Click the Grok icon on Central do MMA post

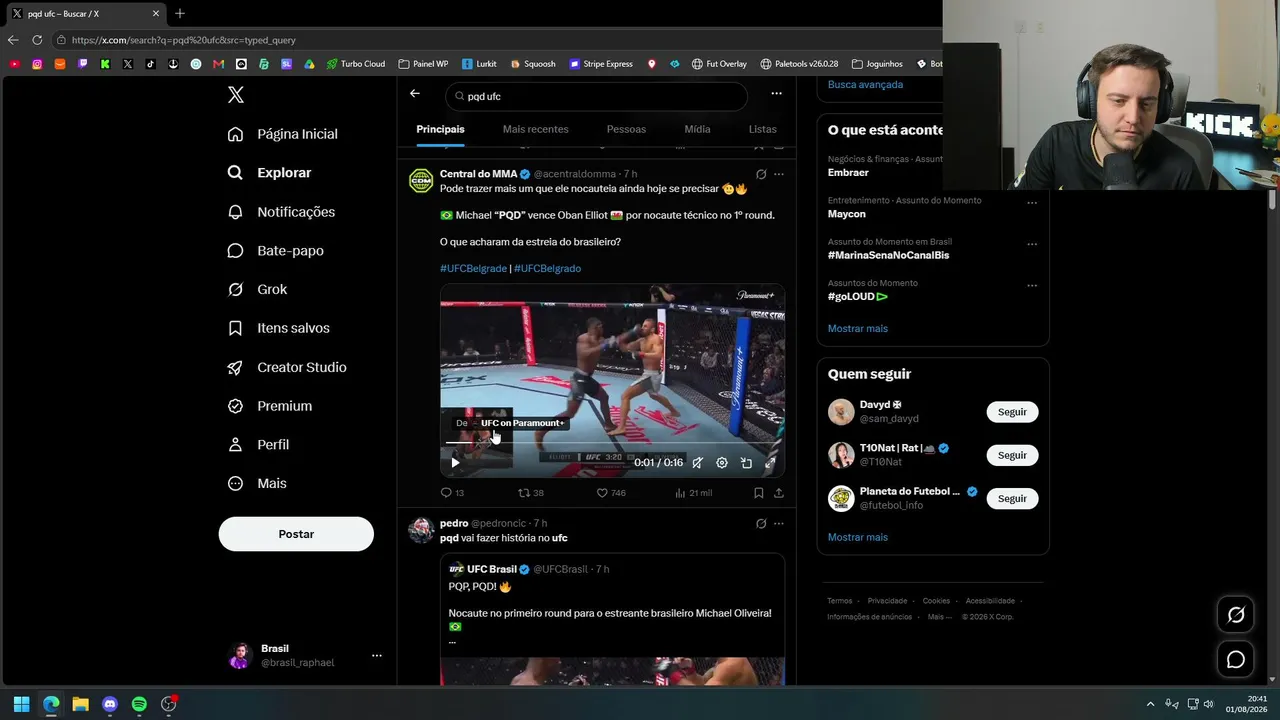pyautogui.click(x=761, y=174)
